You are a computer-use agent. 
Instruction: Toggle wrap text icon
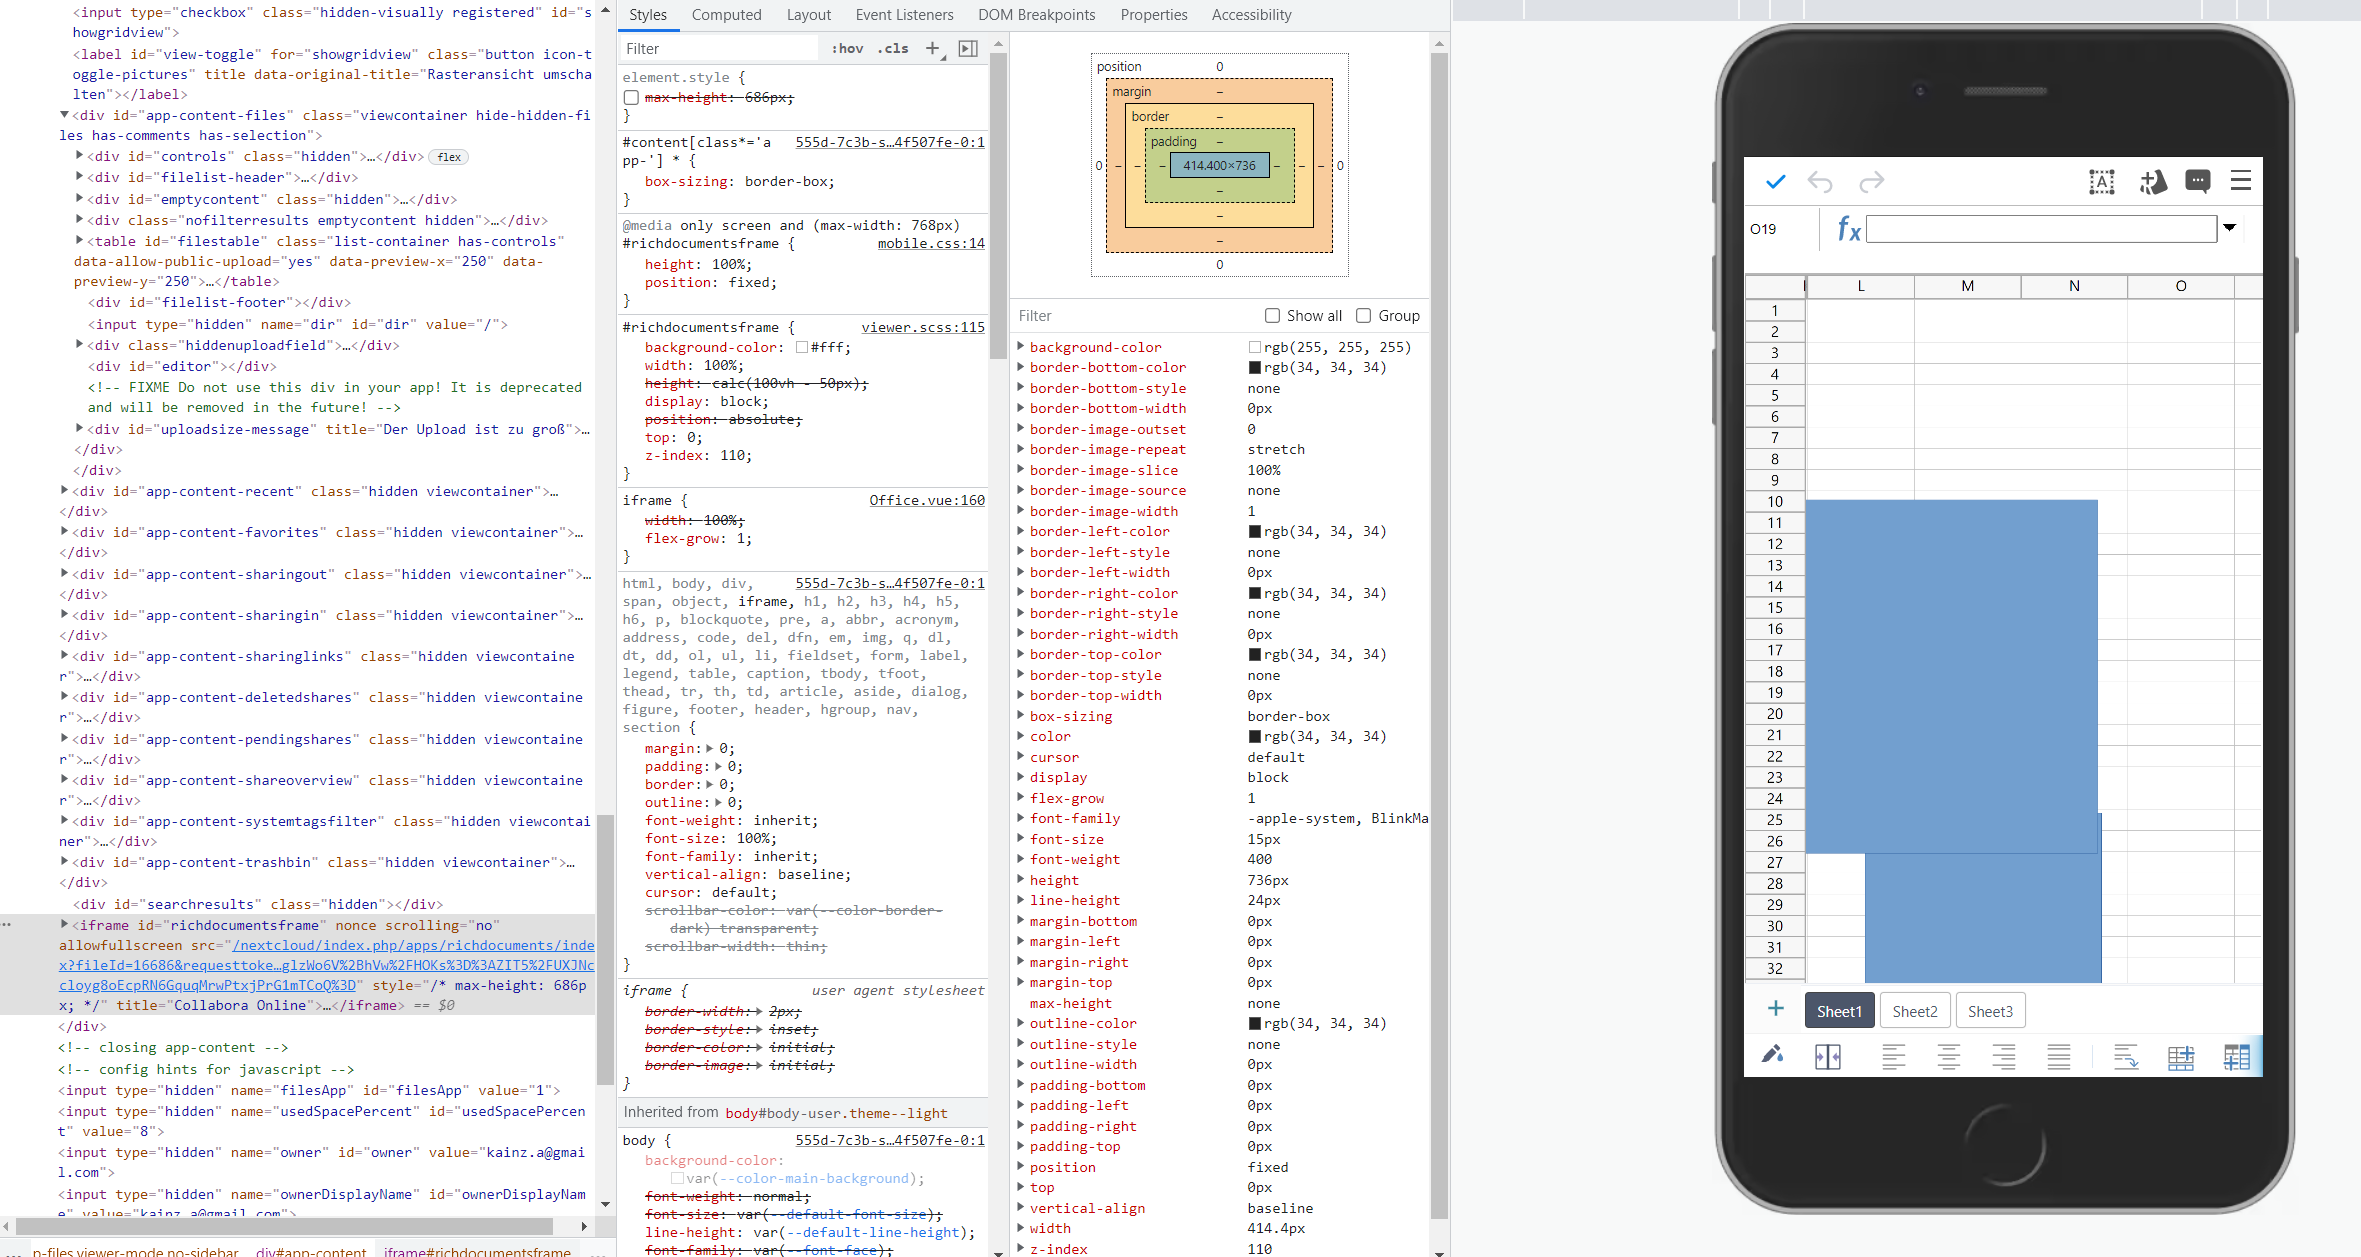[x=2126, y=1057]
